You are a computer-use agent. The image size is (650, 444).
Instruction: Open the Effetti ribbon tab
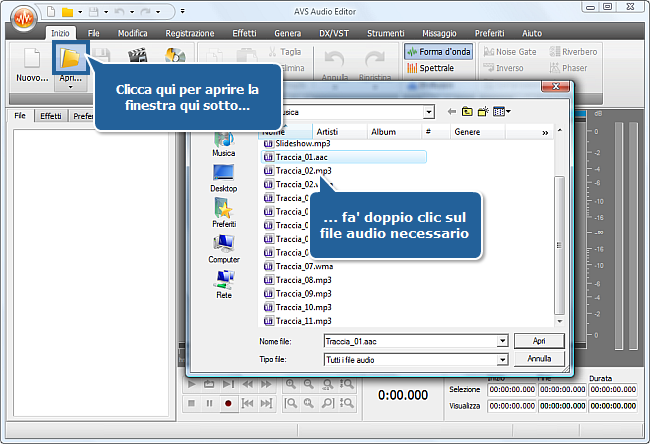pos(243,33)
